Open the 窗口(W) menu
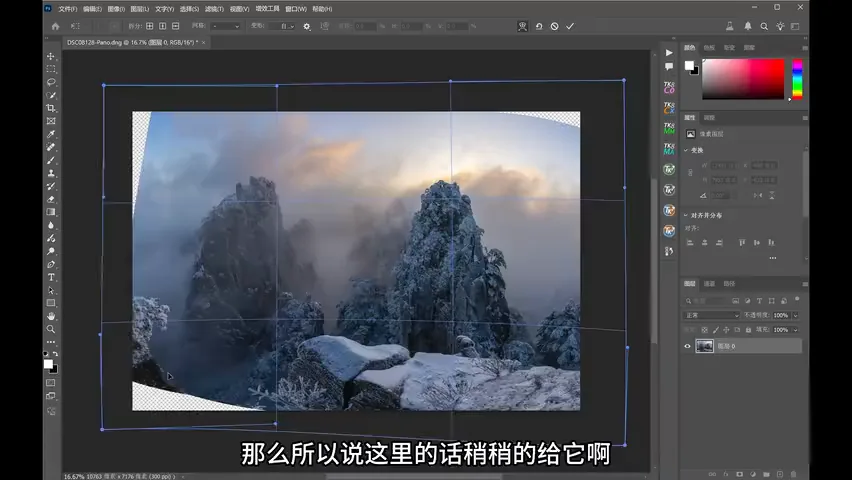The width and height of the screenshot is (852, 480). pyautogui.click(x=296, y=9)
